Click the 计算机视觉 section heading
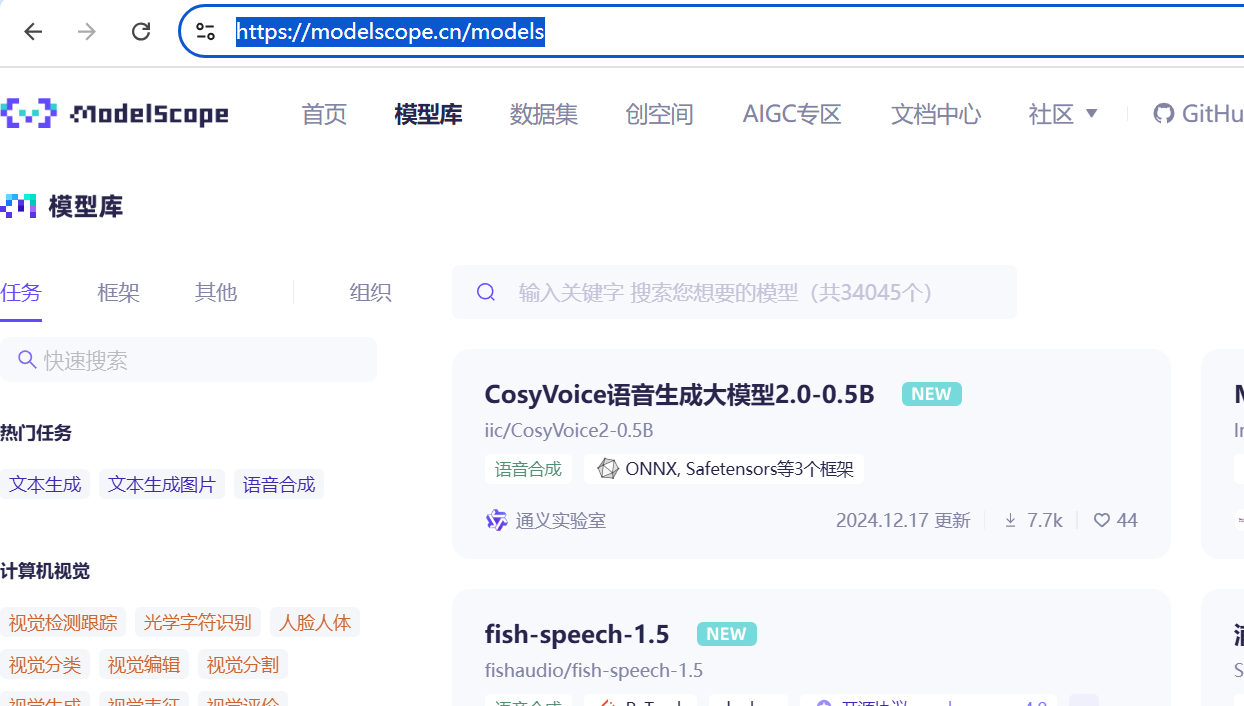 (x=45, y=571)
